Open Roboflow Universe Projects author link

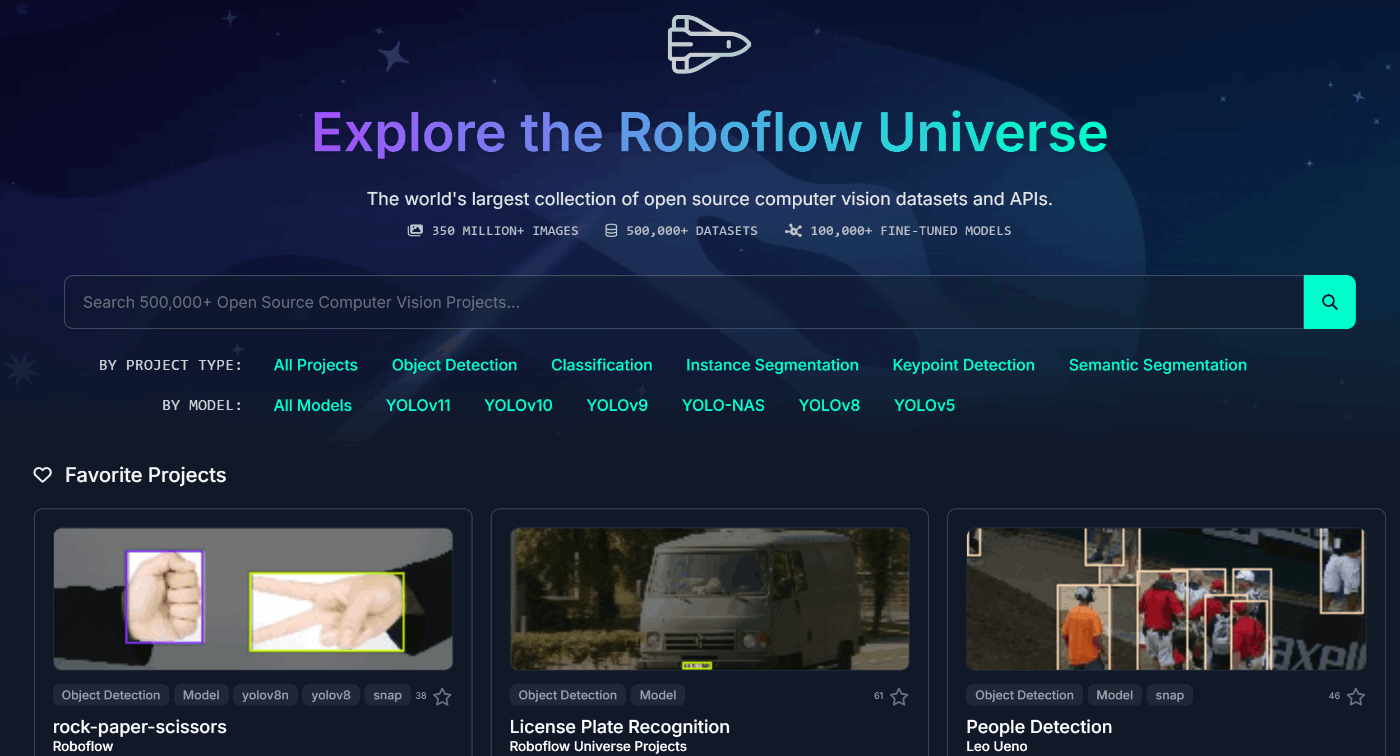598,747
